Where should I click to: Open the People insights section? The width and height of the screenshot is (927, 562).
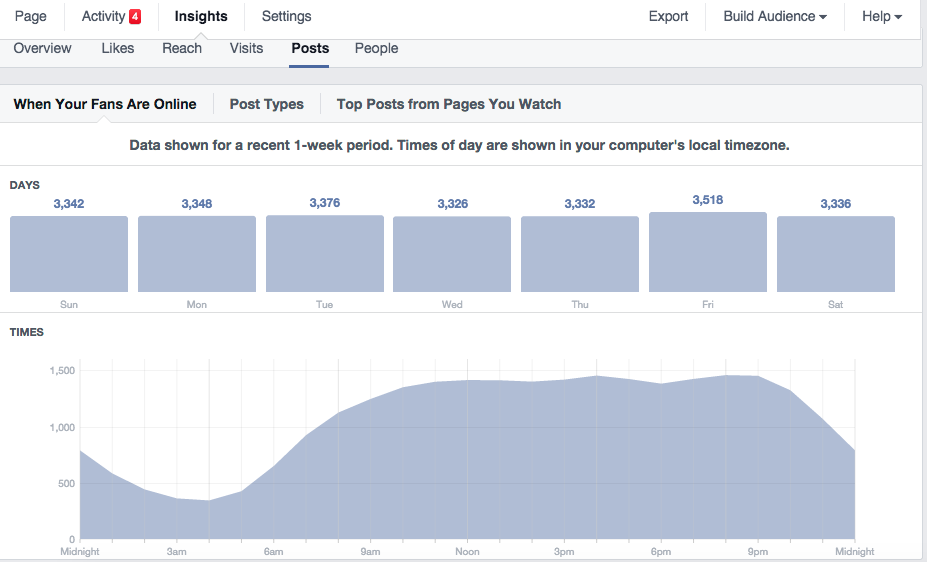376,48
